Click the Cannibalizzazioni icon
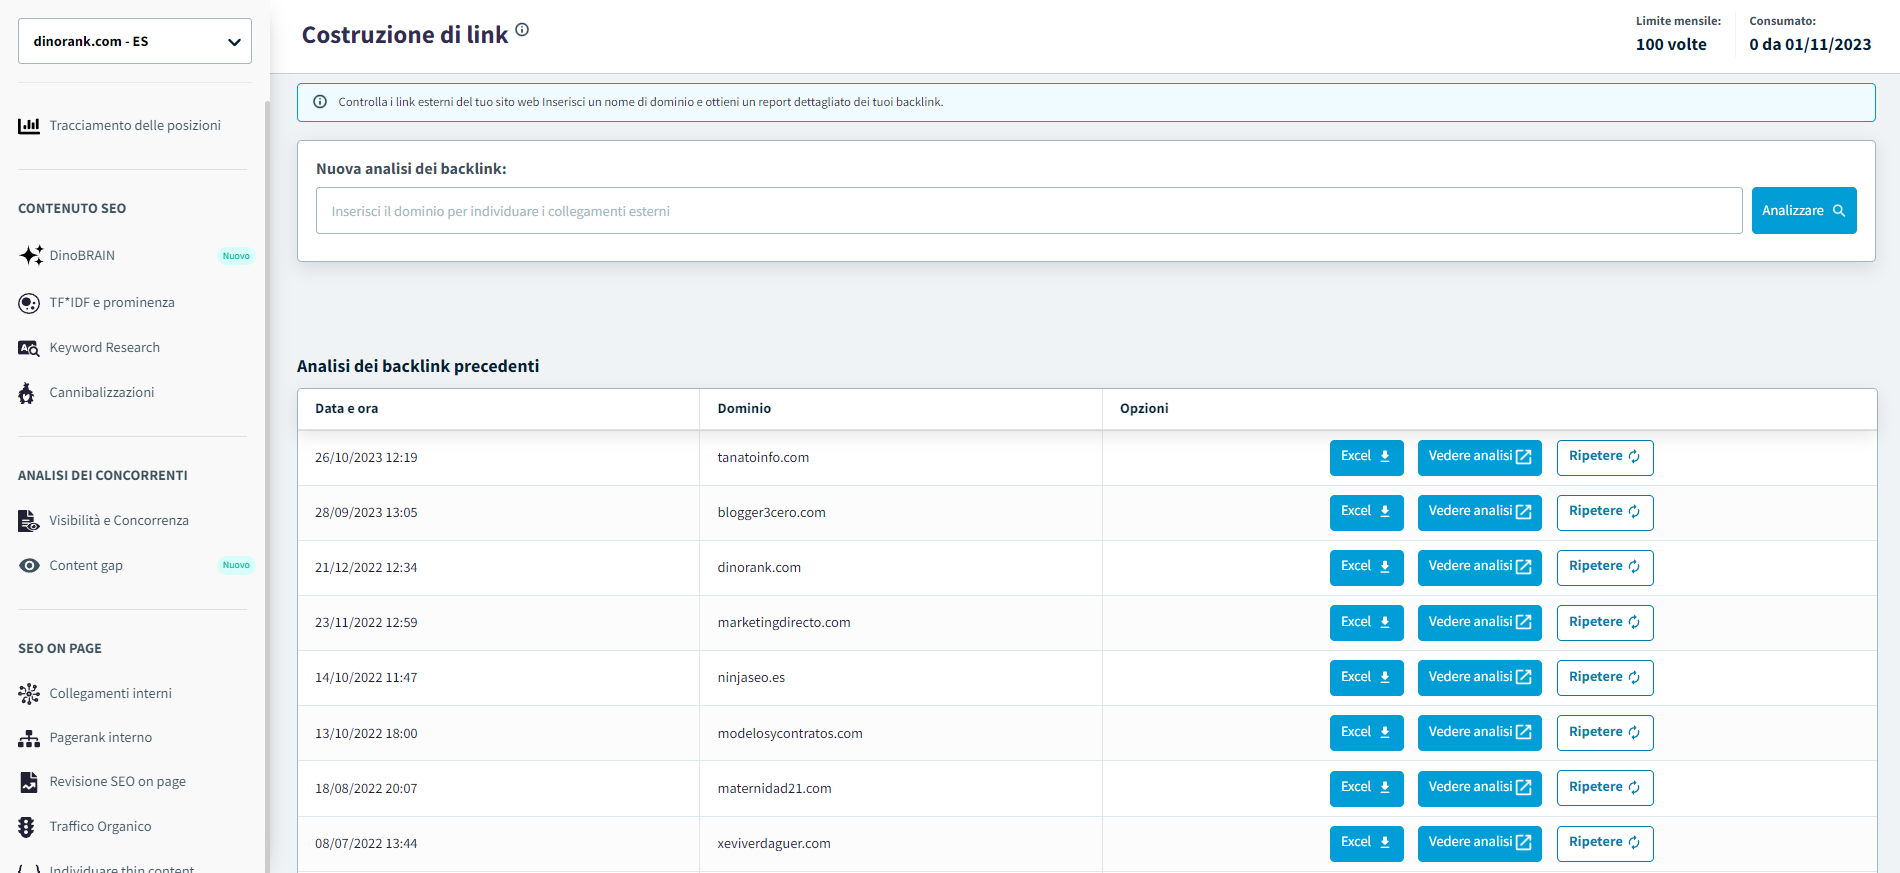Viewport: 1900px width, 873px height. tap(27, 393)
